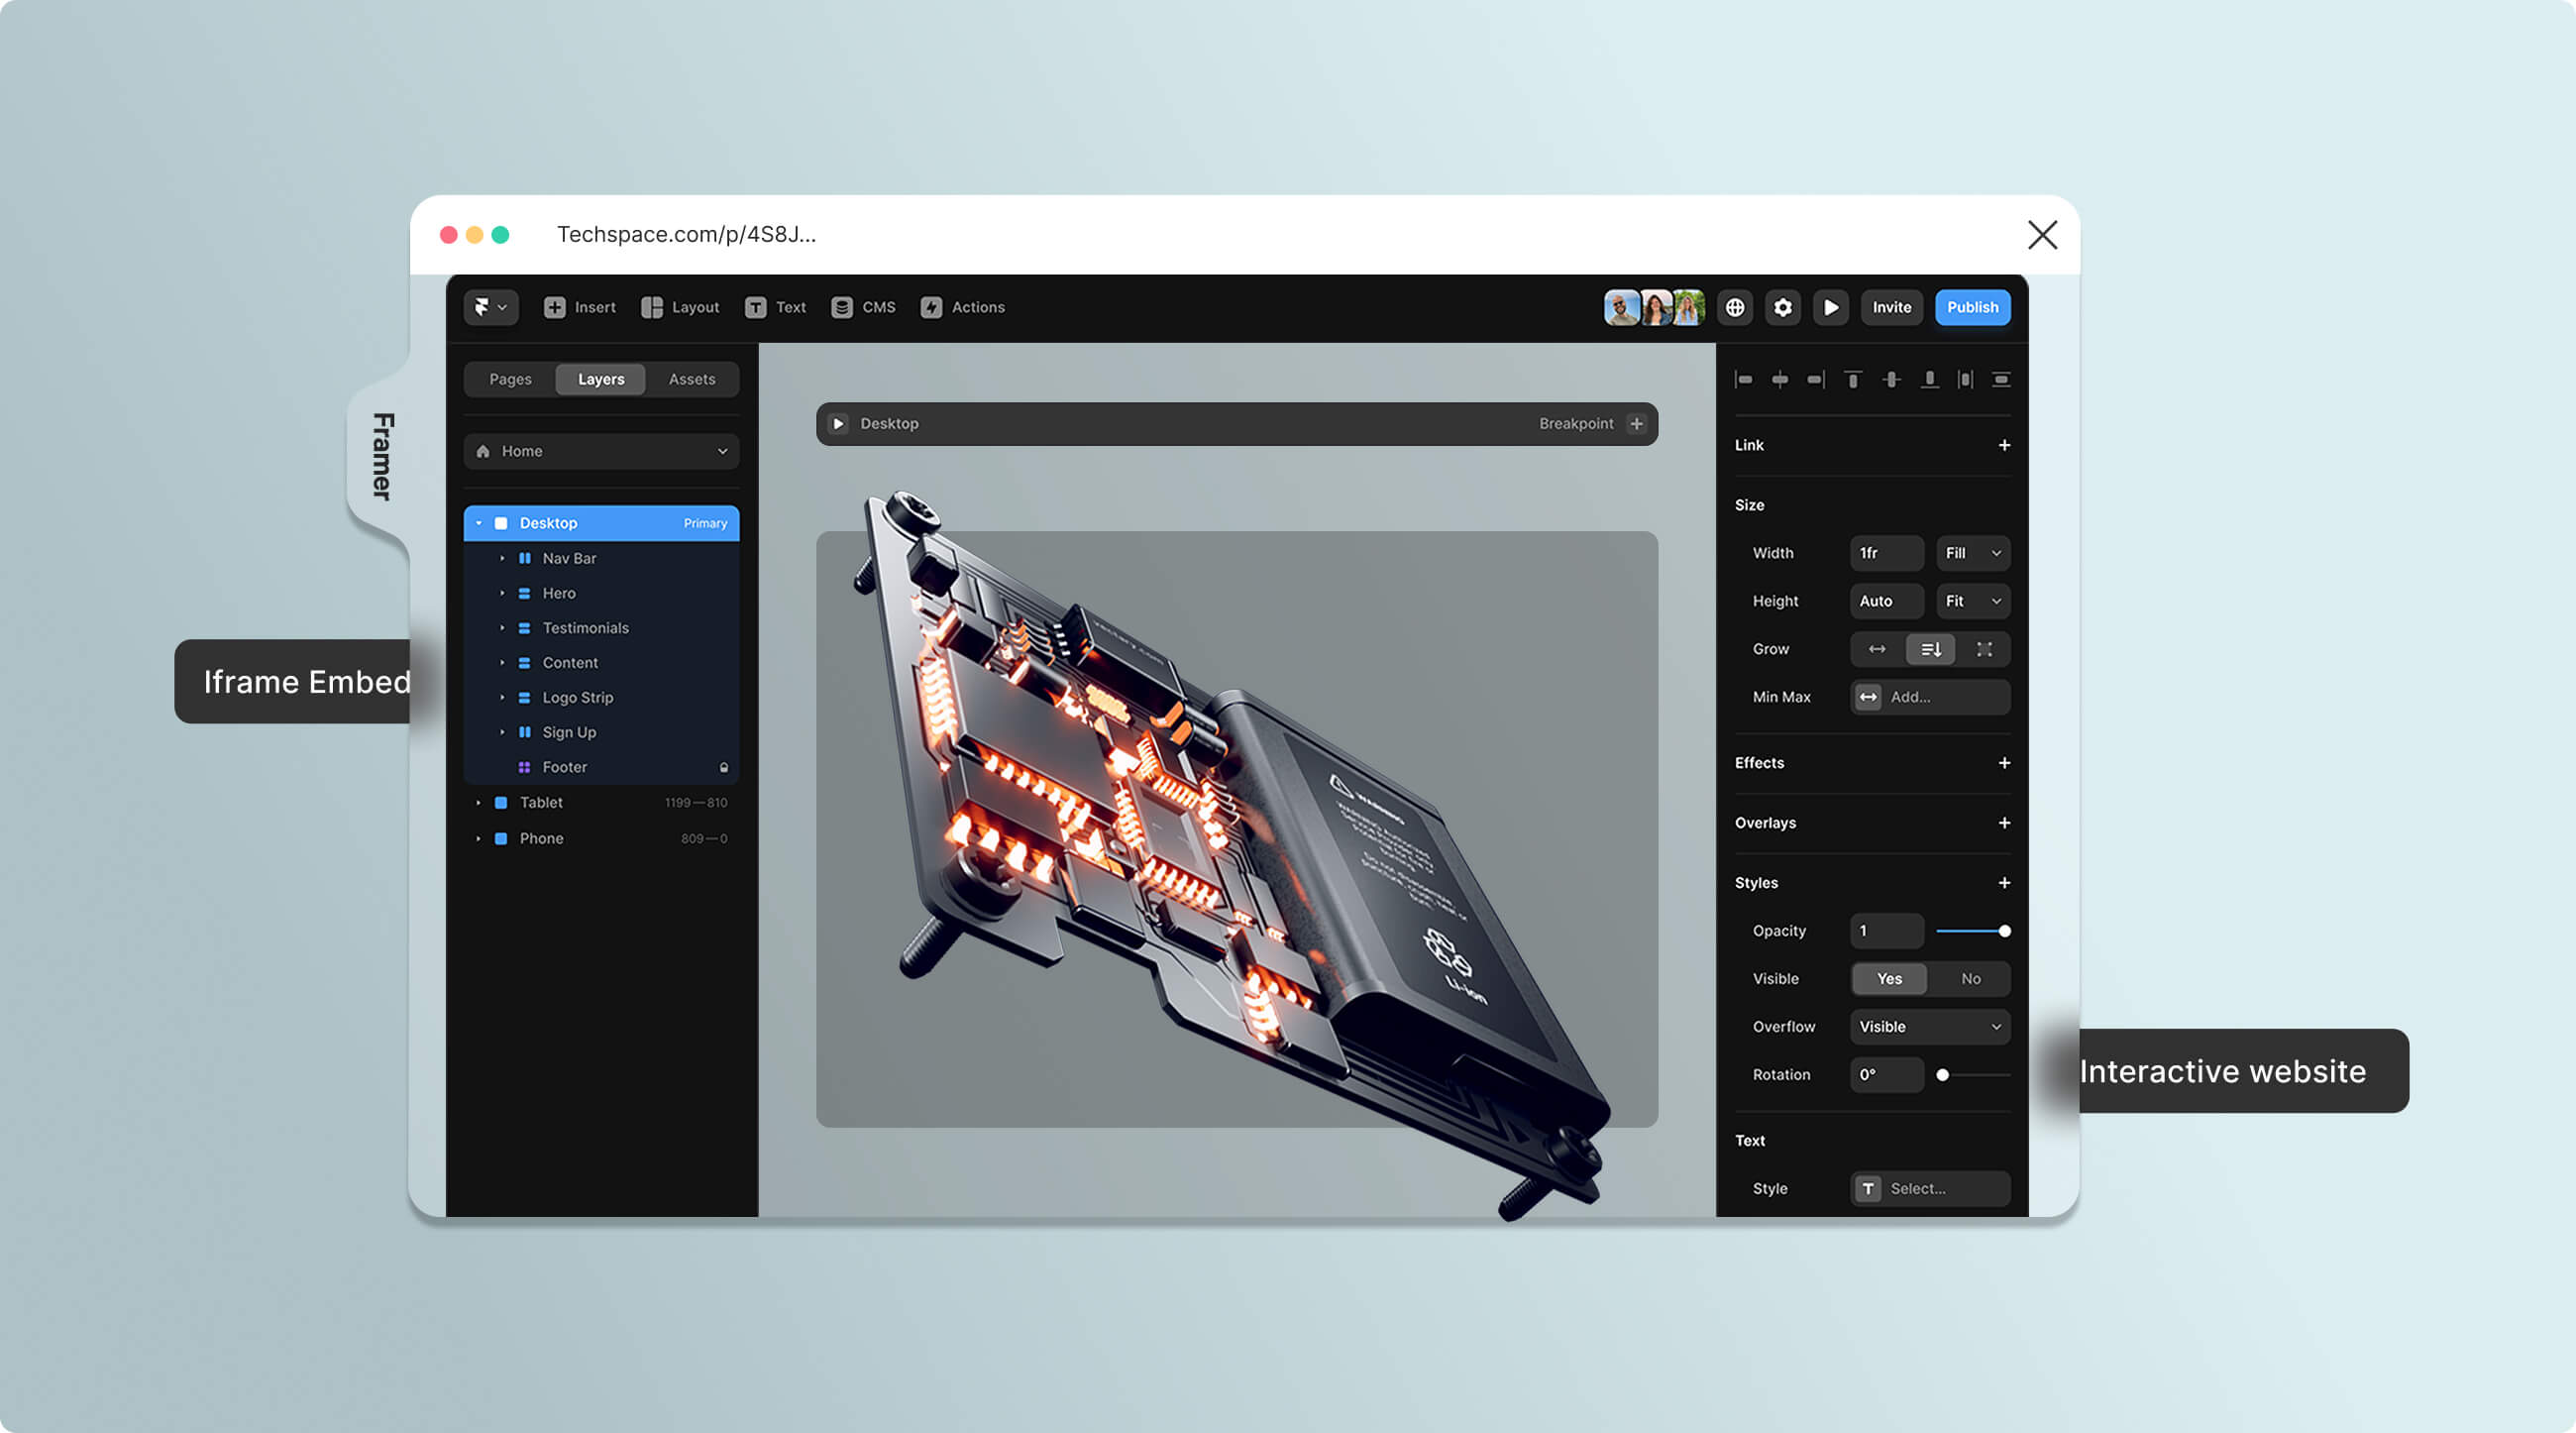The width and height of the screenshot is (2576, 1433).
Task: Click the preview play icon in toolbar
Action: click(x=1830, y=307)
